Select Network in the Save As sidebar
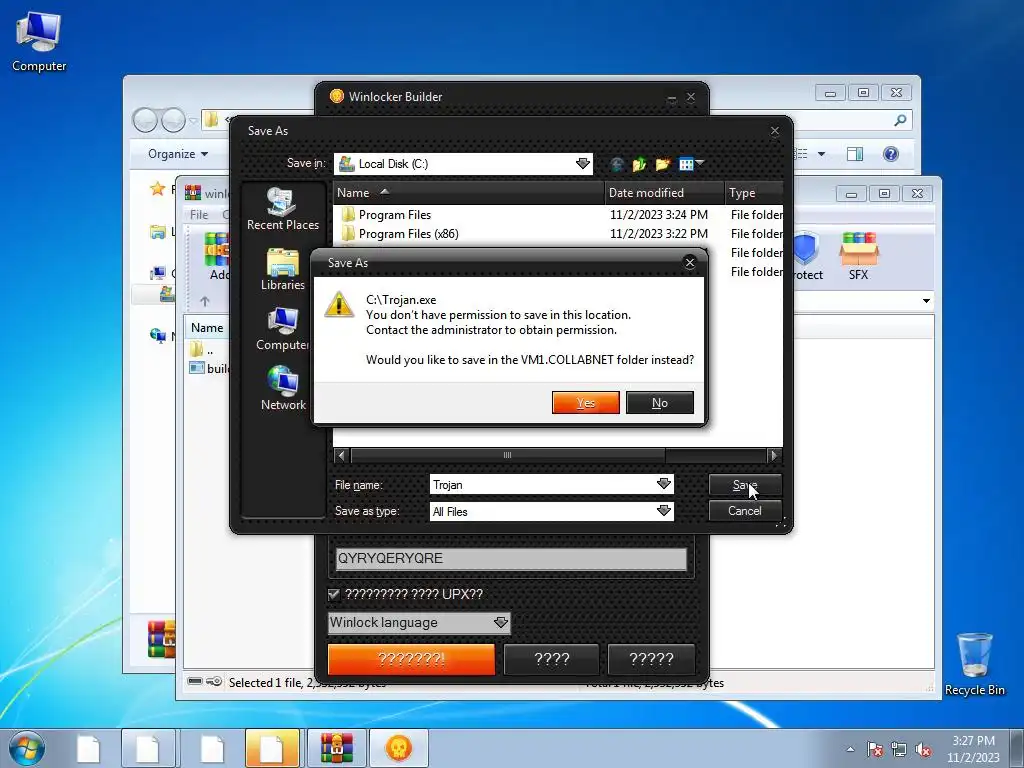This screenshot has width=1024, height=768. coord(283,389)
